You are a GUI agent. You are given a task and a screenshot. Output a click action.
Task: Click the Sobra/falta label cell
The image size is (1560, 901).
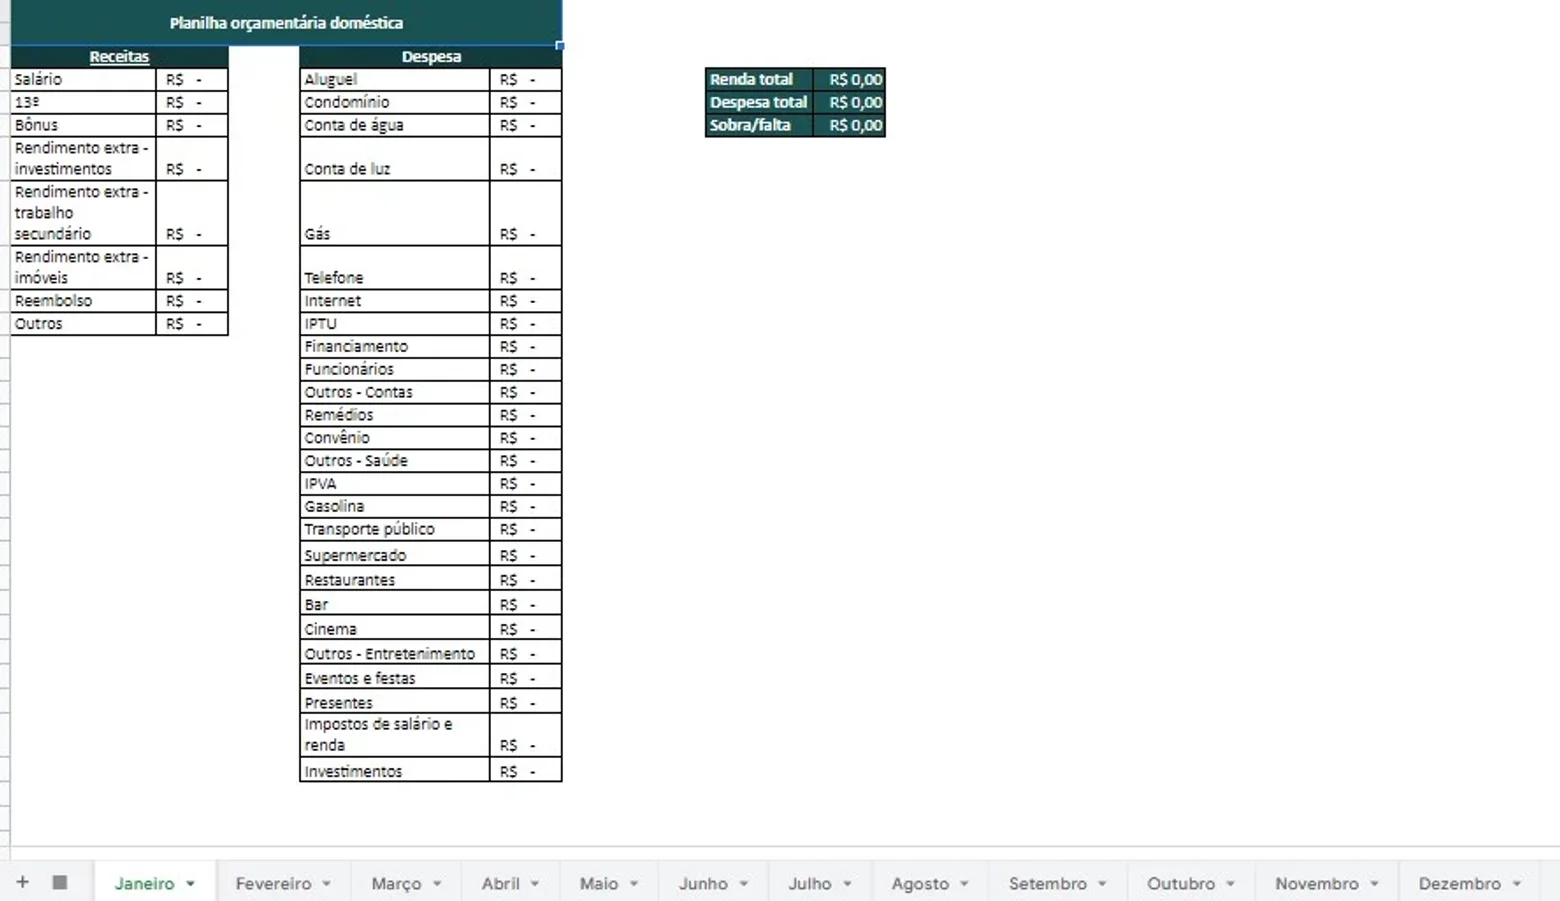click(759, 125)
